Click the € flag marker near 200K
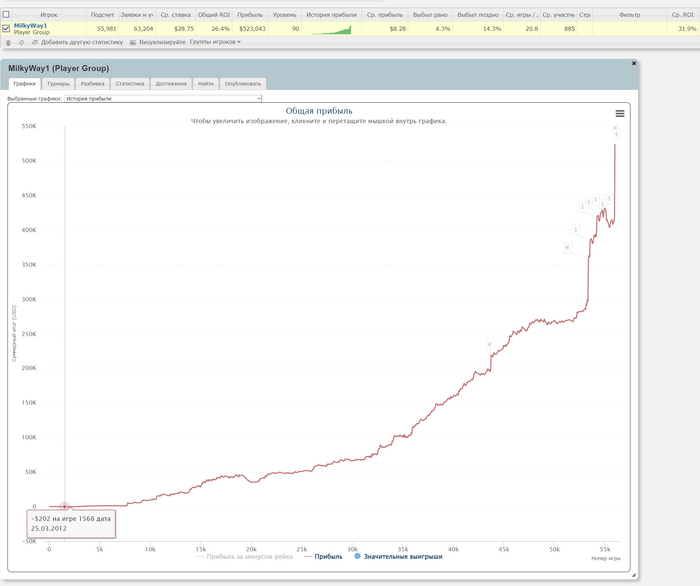700x586 pixels. pos(490,345)
